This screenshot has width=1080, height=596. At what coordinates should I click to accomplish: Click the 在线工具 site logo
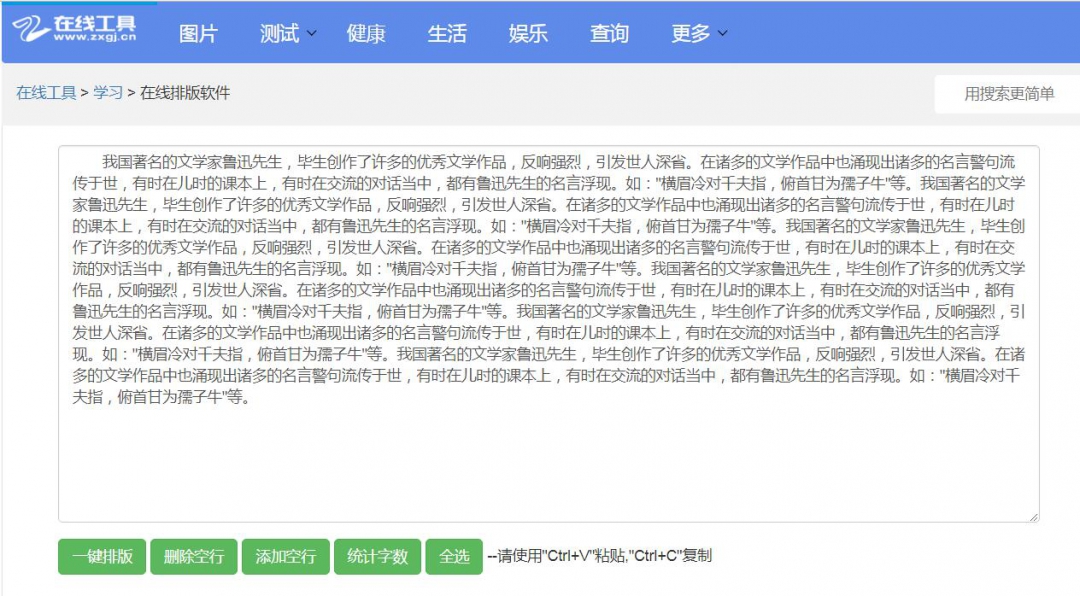[75, 29]
